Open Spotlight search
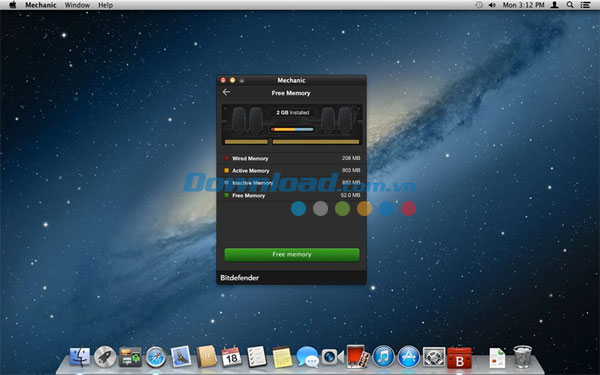 click(570, 5)
